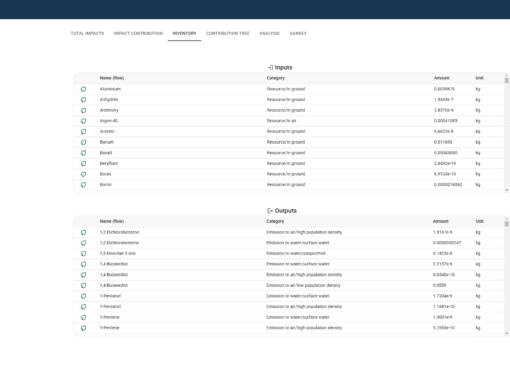
Task: Click 'Resource/in air' category of Argon-40
Action: point(281,121)
